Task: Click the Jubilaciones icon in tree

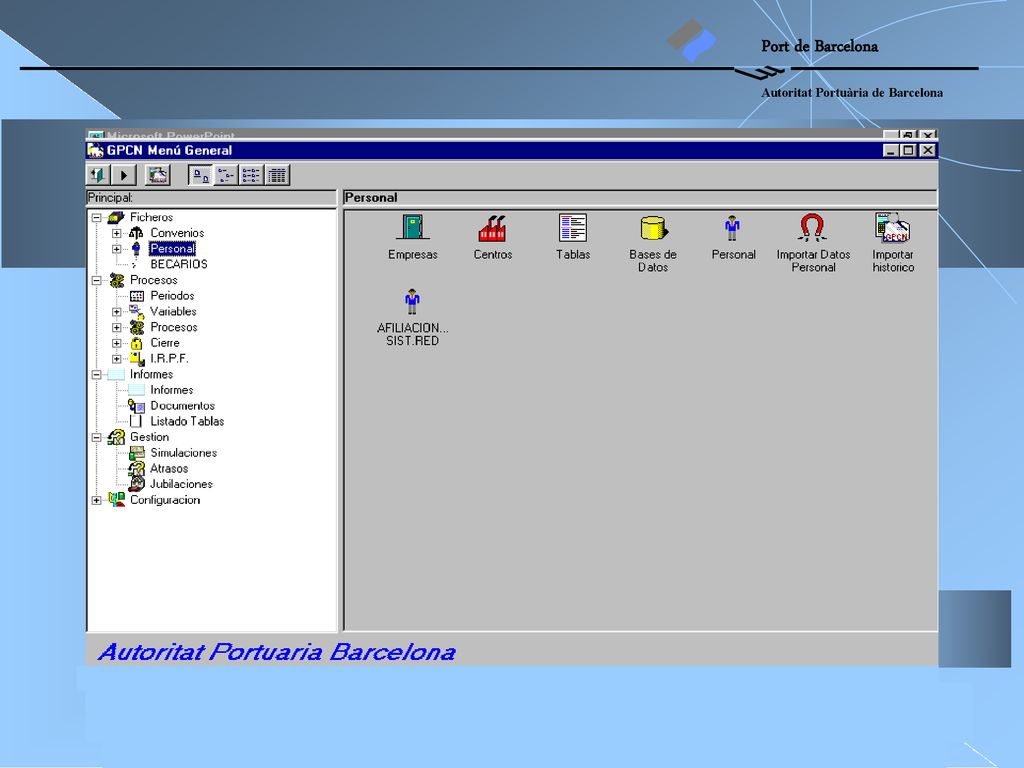Action: click(x=136, y=484)
